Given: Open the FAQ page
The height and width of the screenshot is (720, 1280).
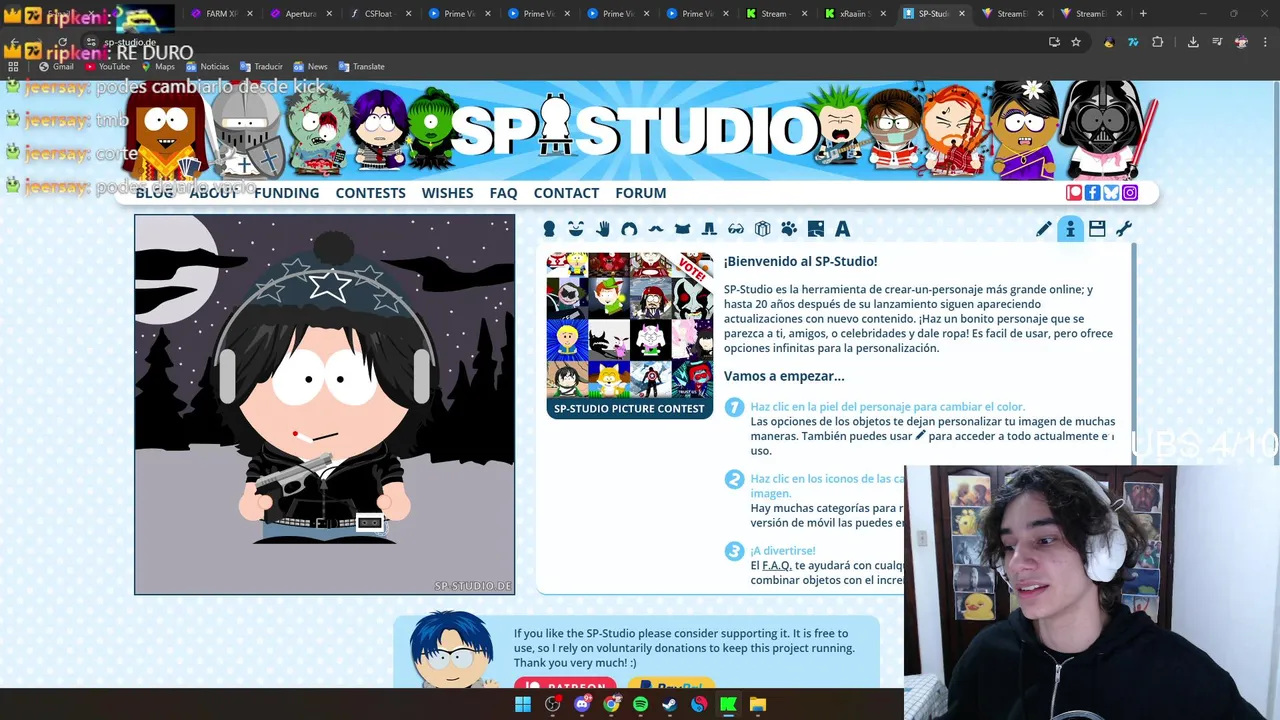Looking at the screenshot, I should 503,193.
